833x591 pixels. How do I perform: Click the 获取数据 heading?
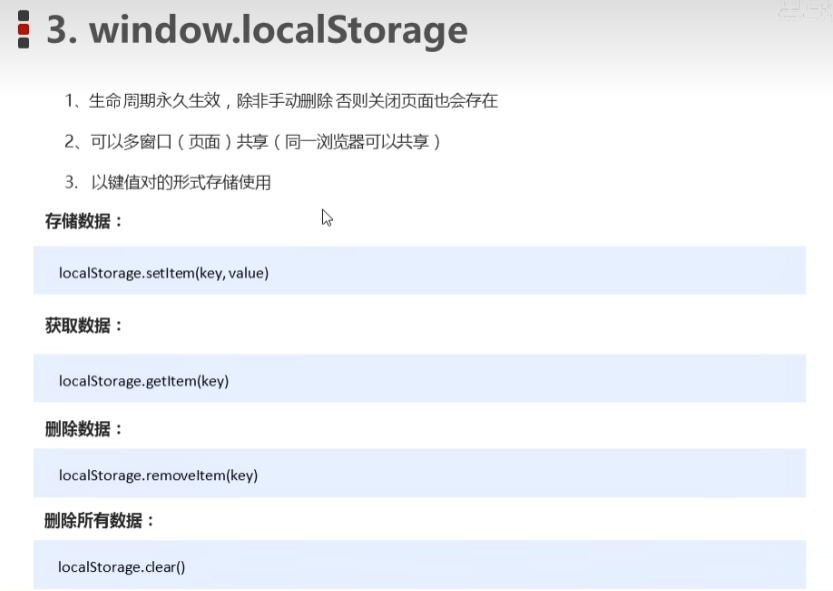coord(84,325)
